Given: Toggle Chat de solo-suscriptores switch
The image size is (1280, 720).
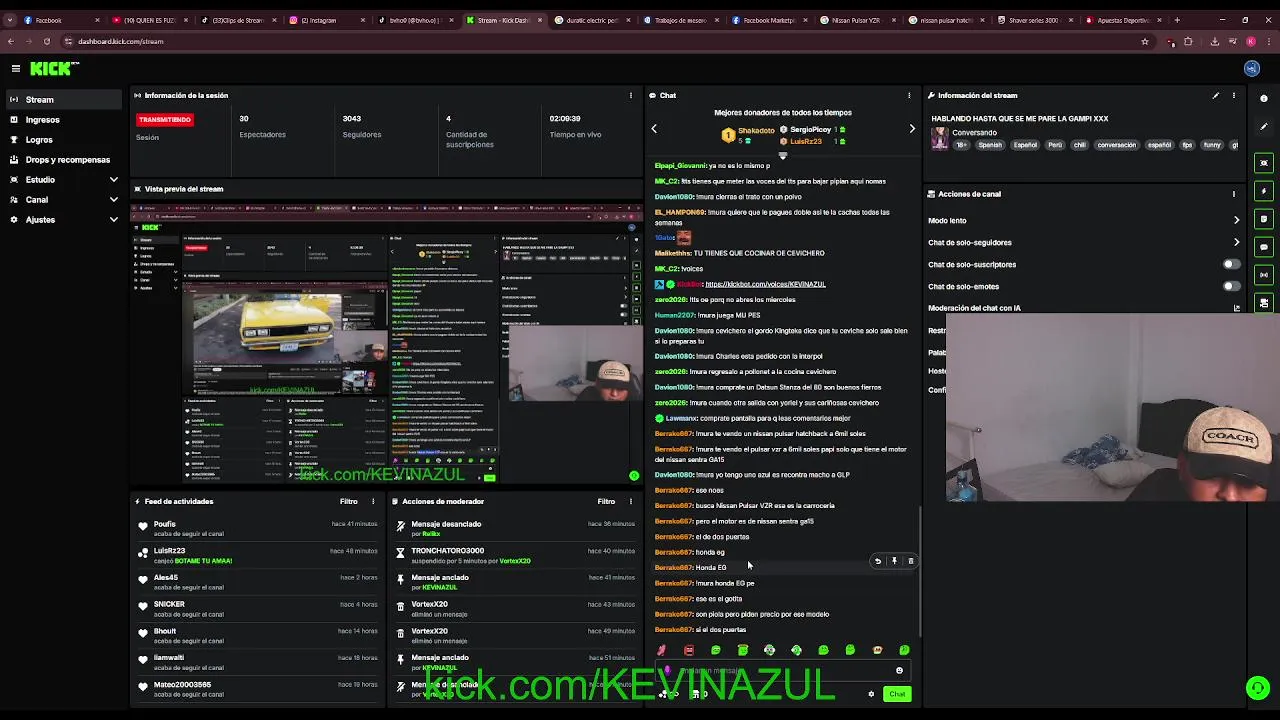Looking at the screenshot, I should [1231, 264].
